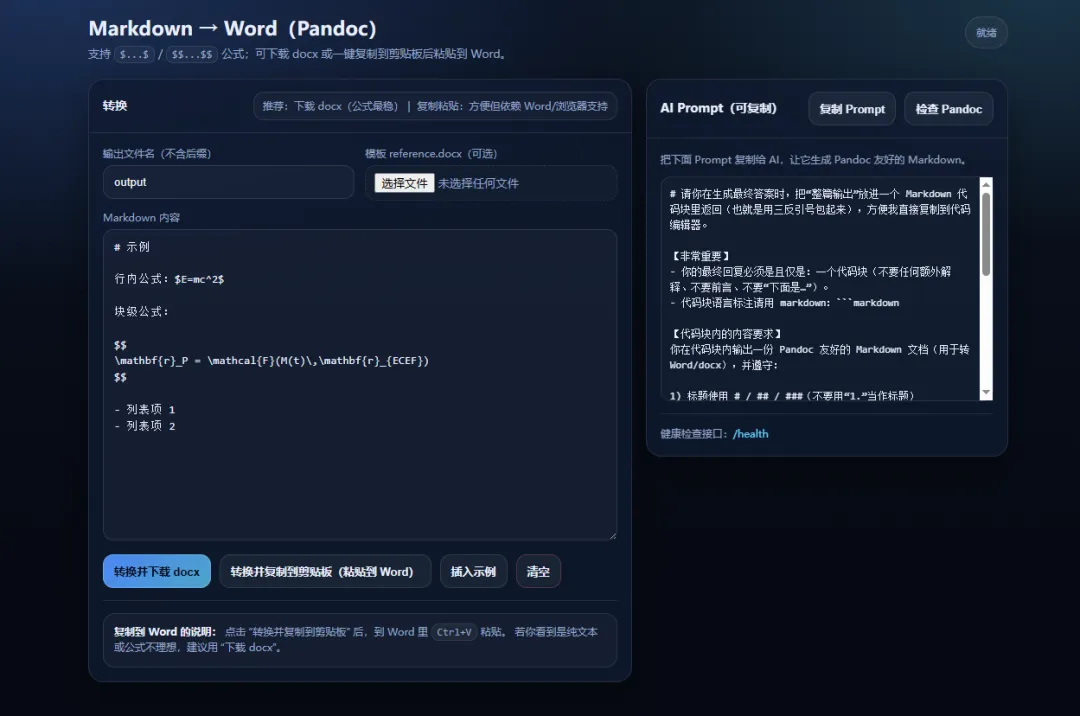Screen dimensions: 1080x716
Task: Click the 清空 button
Action: tap(538, 571)
